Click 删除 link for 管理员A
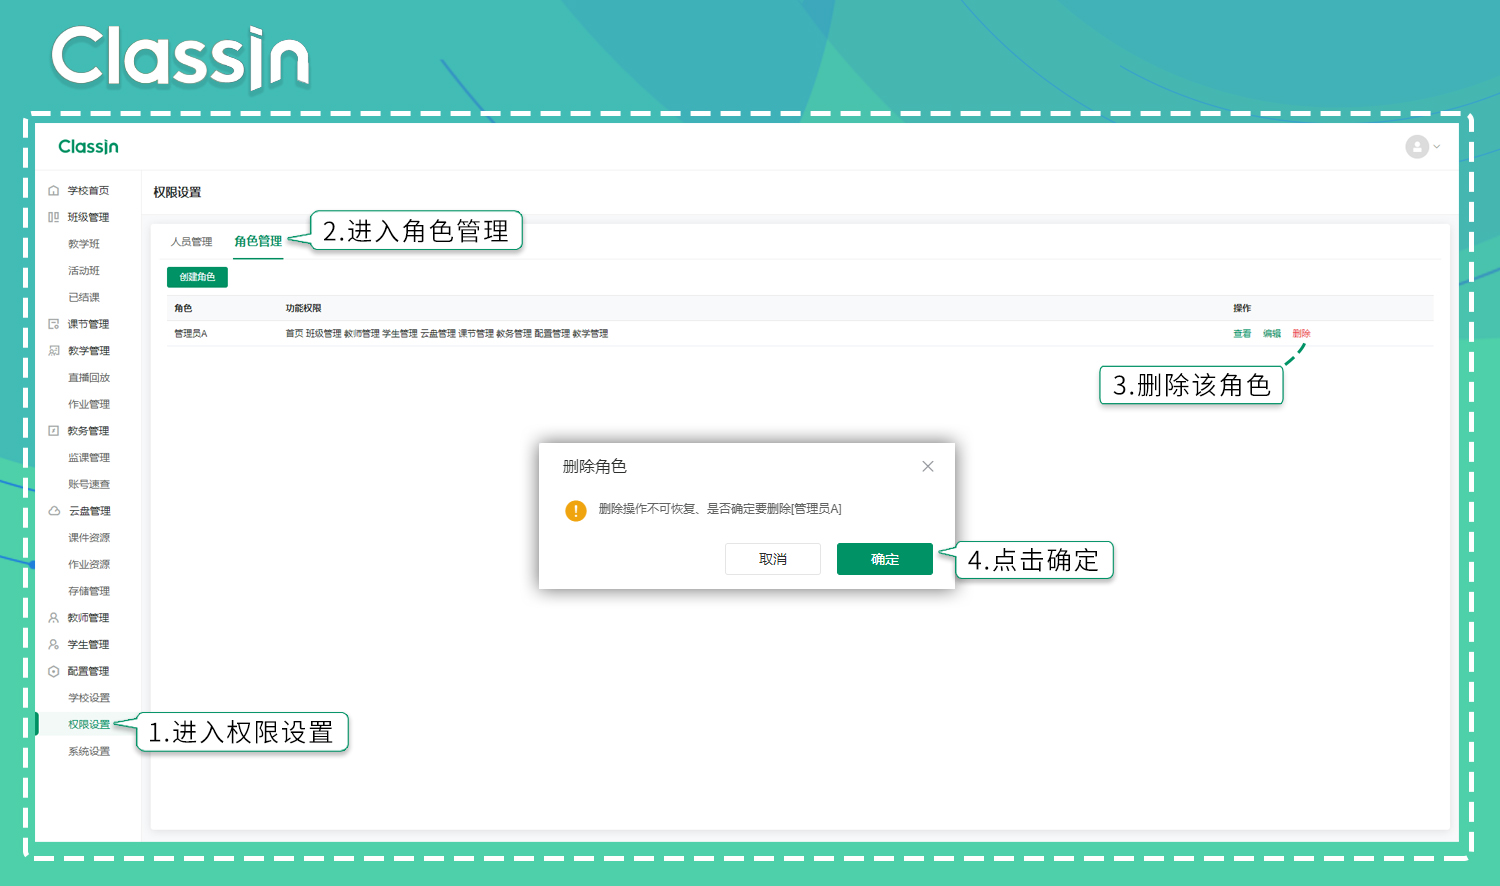The height and width of the screenshot is (886, 1500). tap(1301, 334)
